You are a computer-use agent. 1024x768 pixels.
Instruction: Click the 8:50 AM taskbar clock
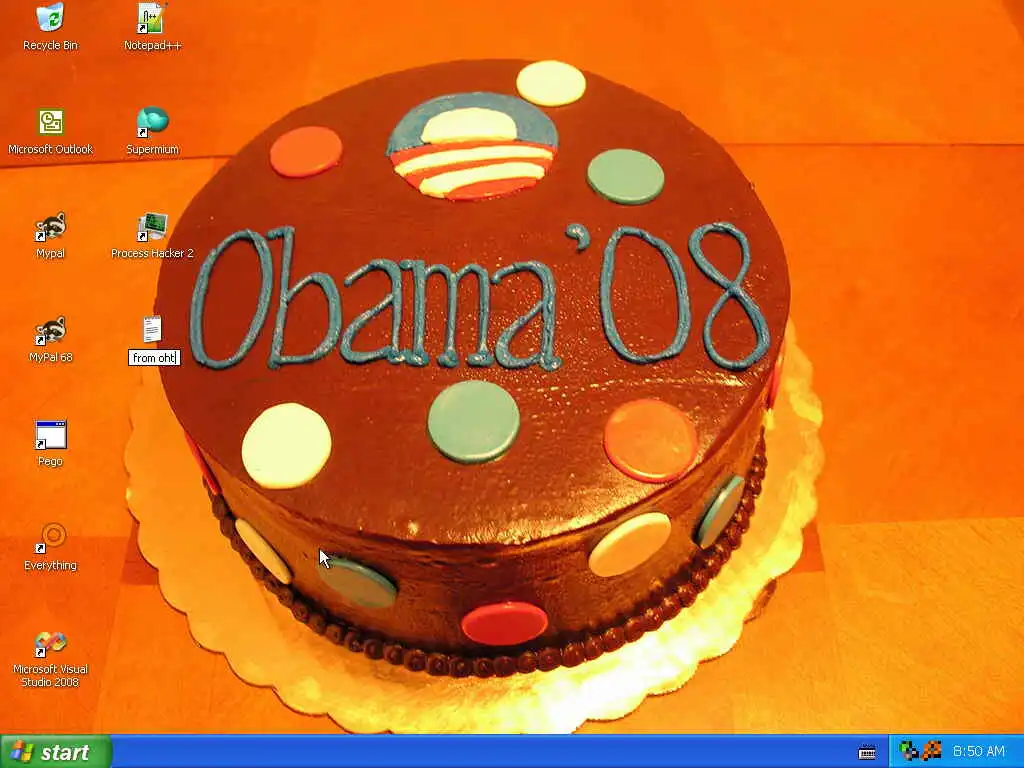click(x=978, y=752)
